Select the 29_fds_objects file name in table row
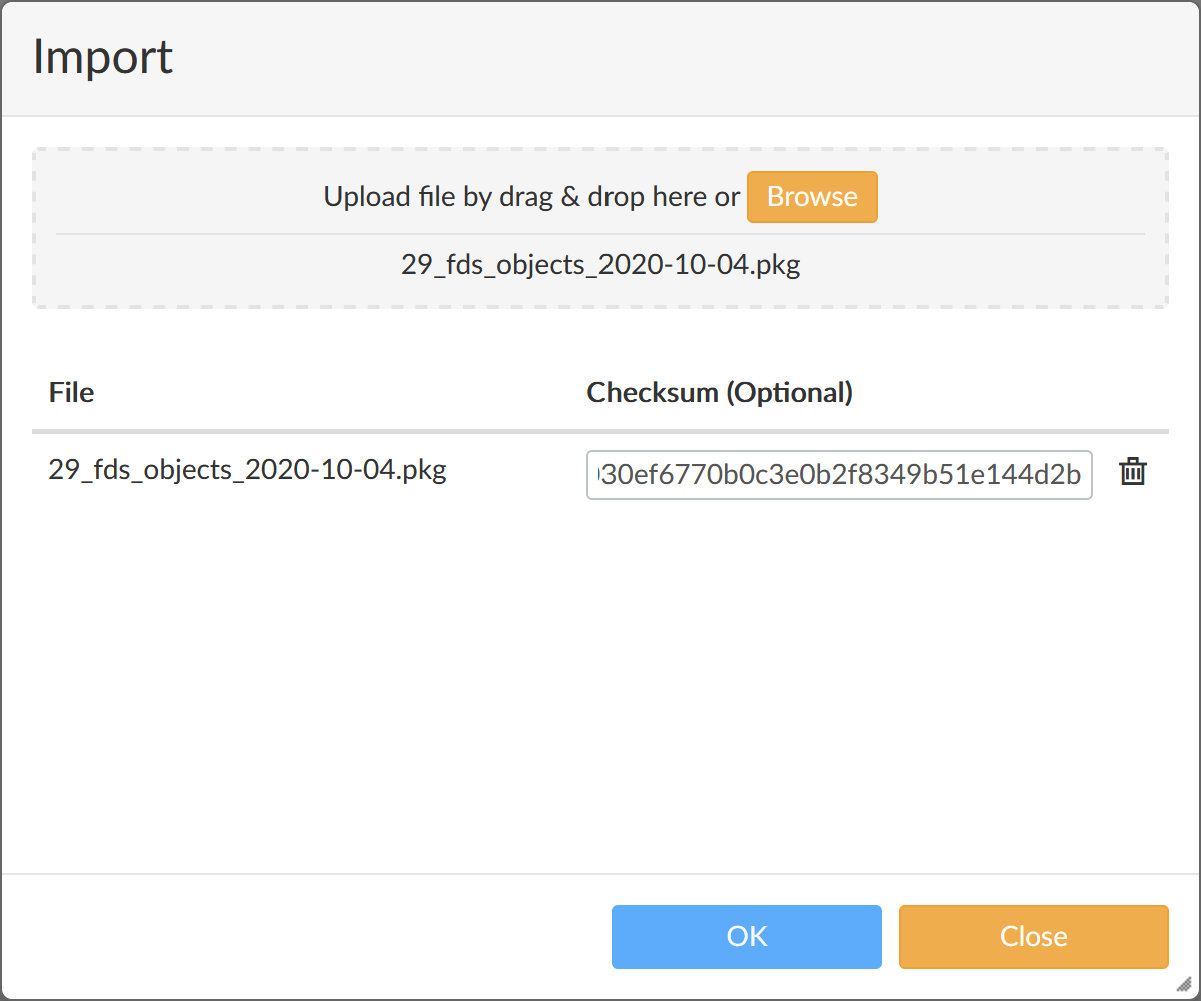The height and width of the screenshot is (1001, 1201). click(x=247, y=470)
